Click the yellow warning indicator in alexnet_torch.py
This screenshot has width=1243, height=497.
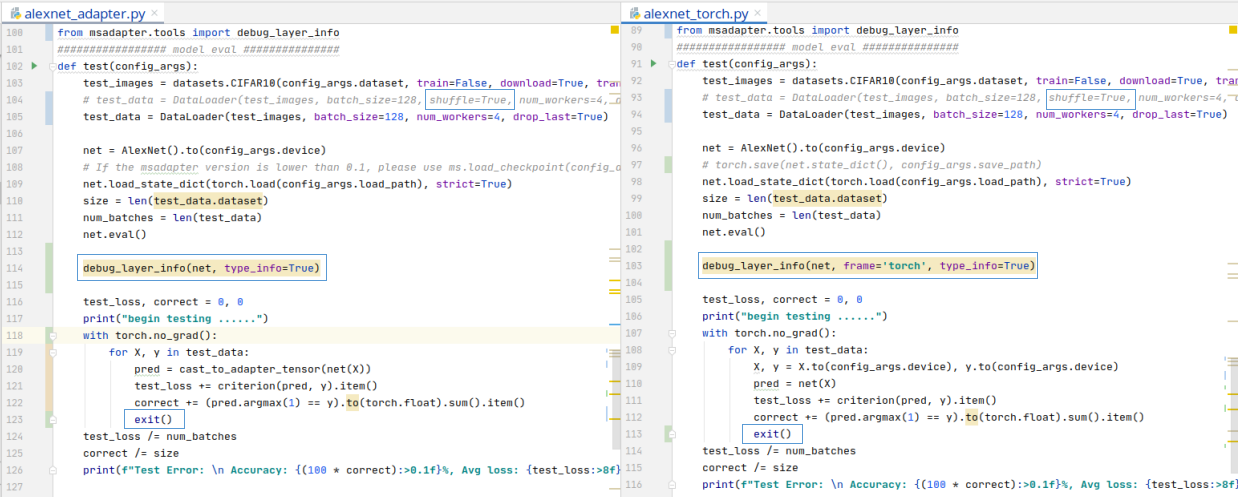point(1234,31)
